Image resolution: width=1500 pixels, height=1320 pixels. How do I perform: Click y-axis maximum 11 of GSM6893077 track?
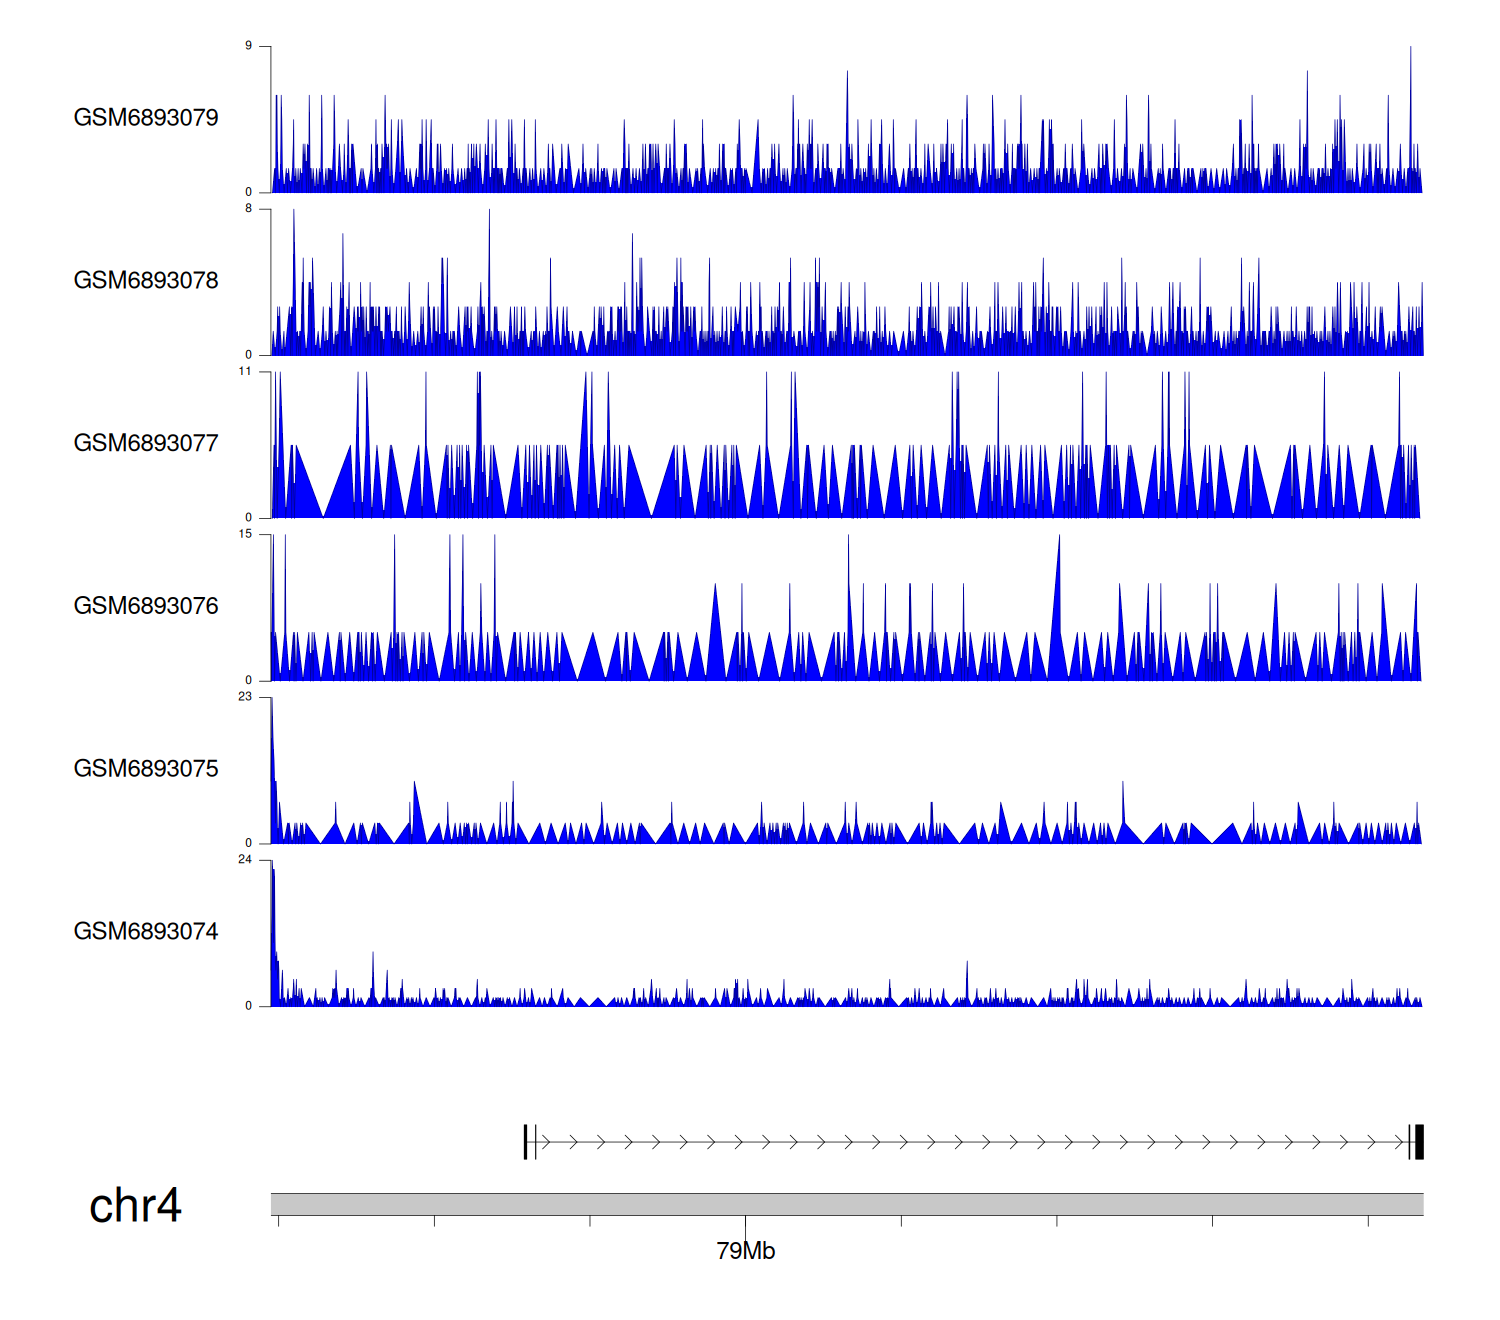(245, 372)
